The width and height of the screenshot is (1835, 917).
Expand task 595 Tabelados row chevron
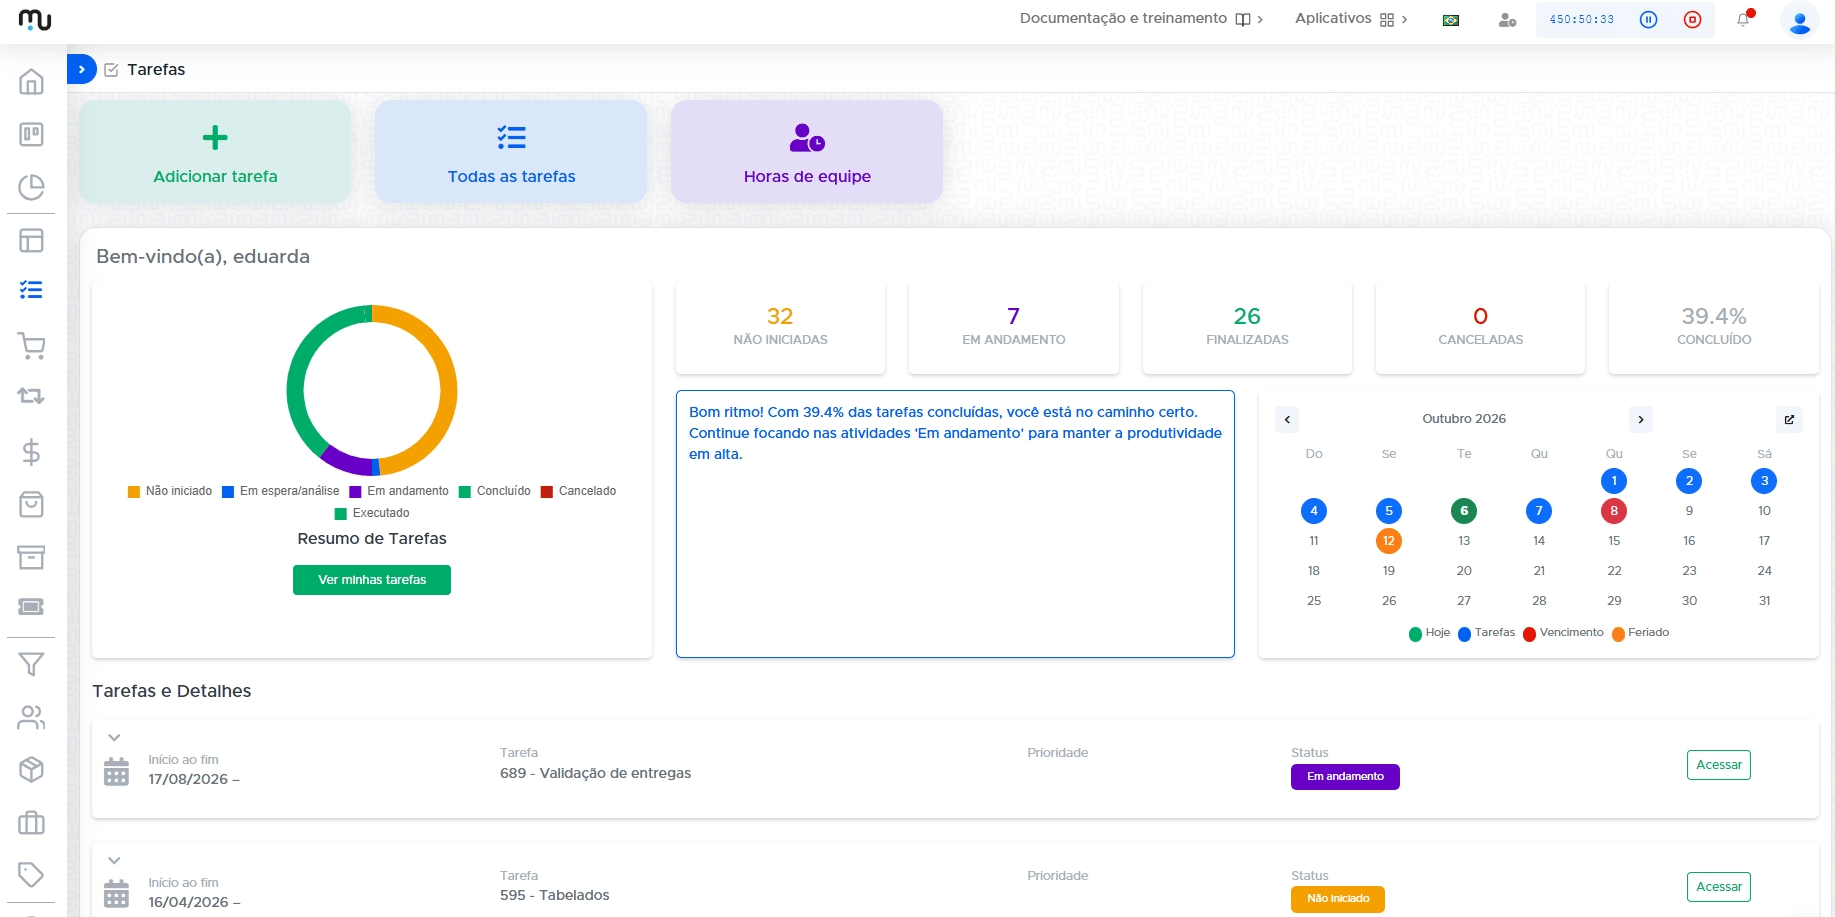point(114,861)
